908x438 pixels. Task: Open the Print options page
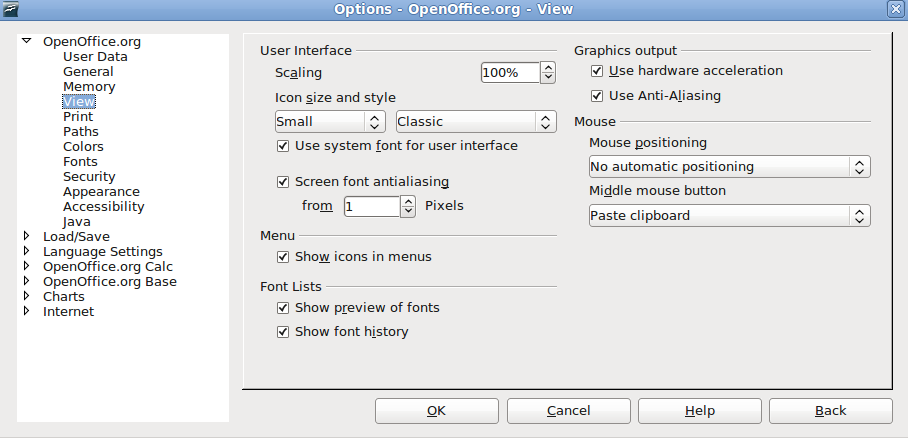click(78, 117)
